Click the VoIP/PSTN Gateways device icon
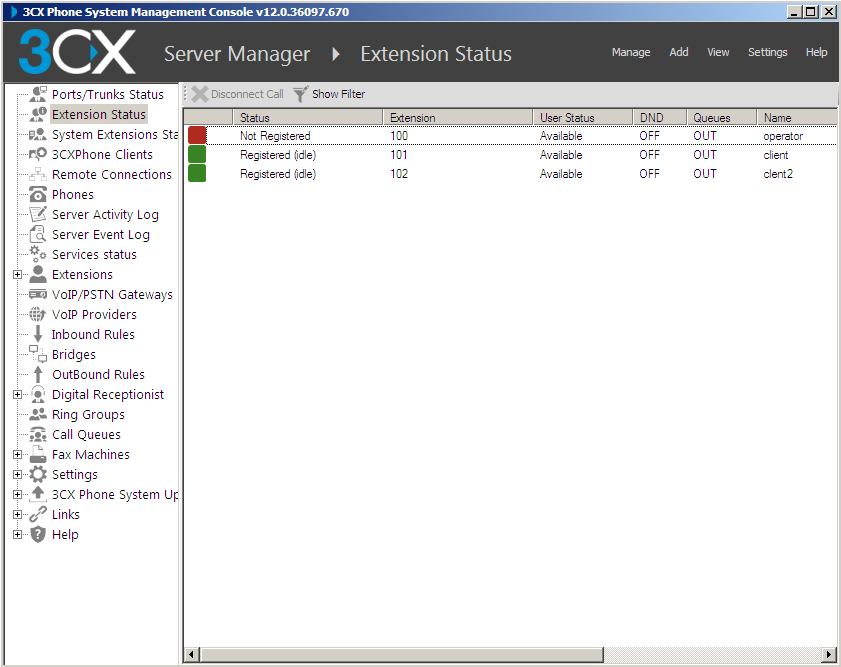 38,294
